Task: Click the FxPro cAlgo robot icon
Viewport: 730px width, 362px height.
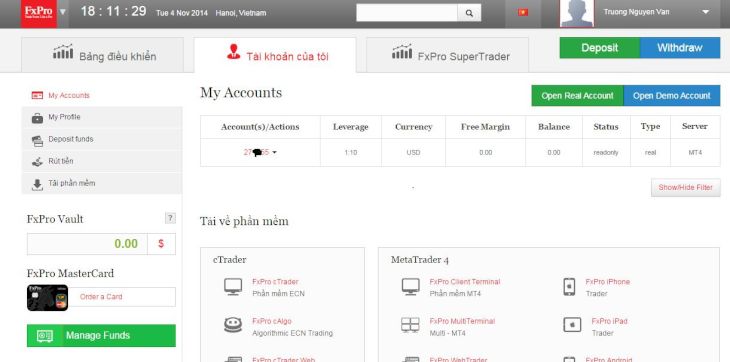Action: (x=233, y=325)
